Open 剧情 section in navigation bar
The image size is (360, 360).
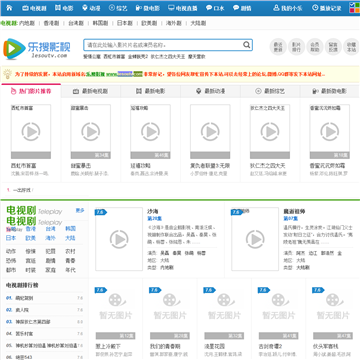242,8
